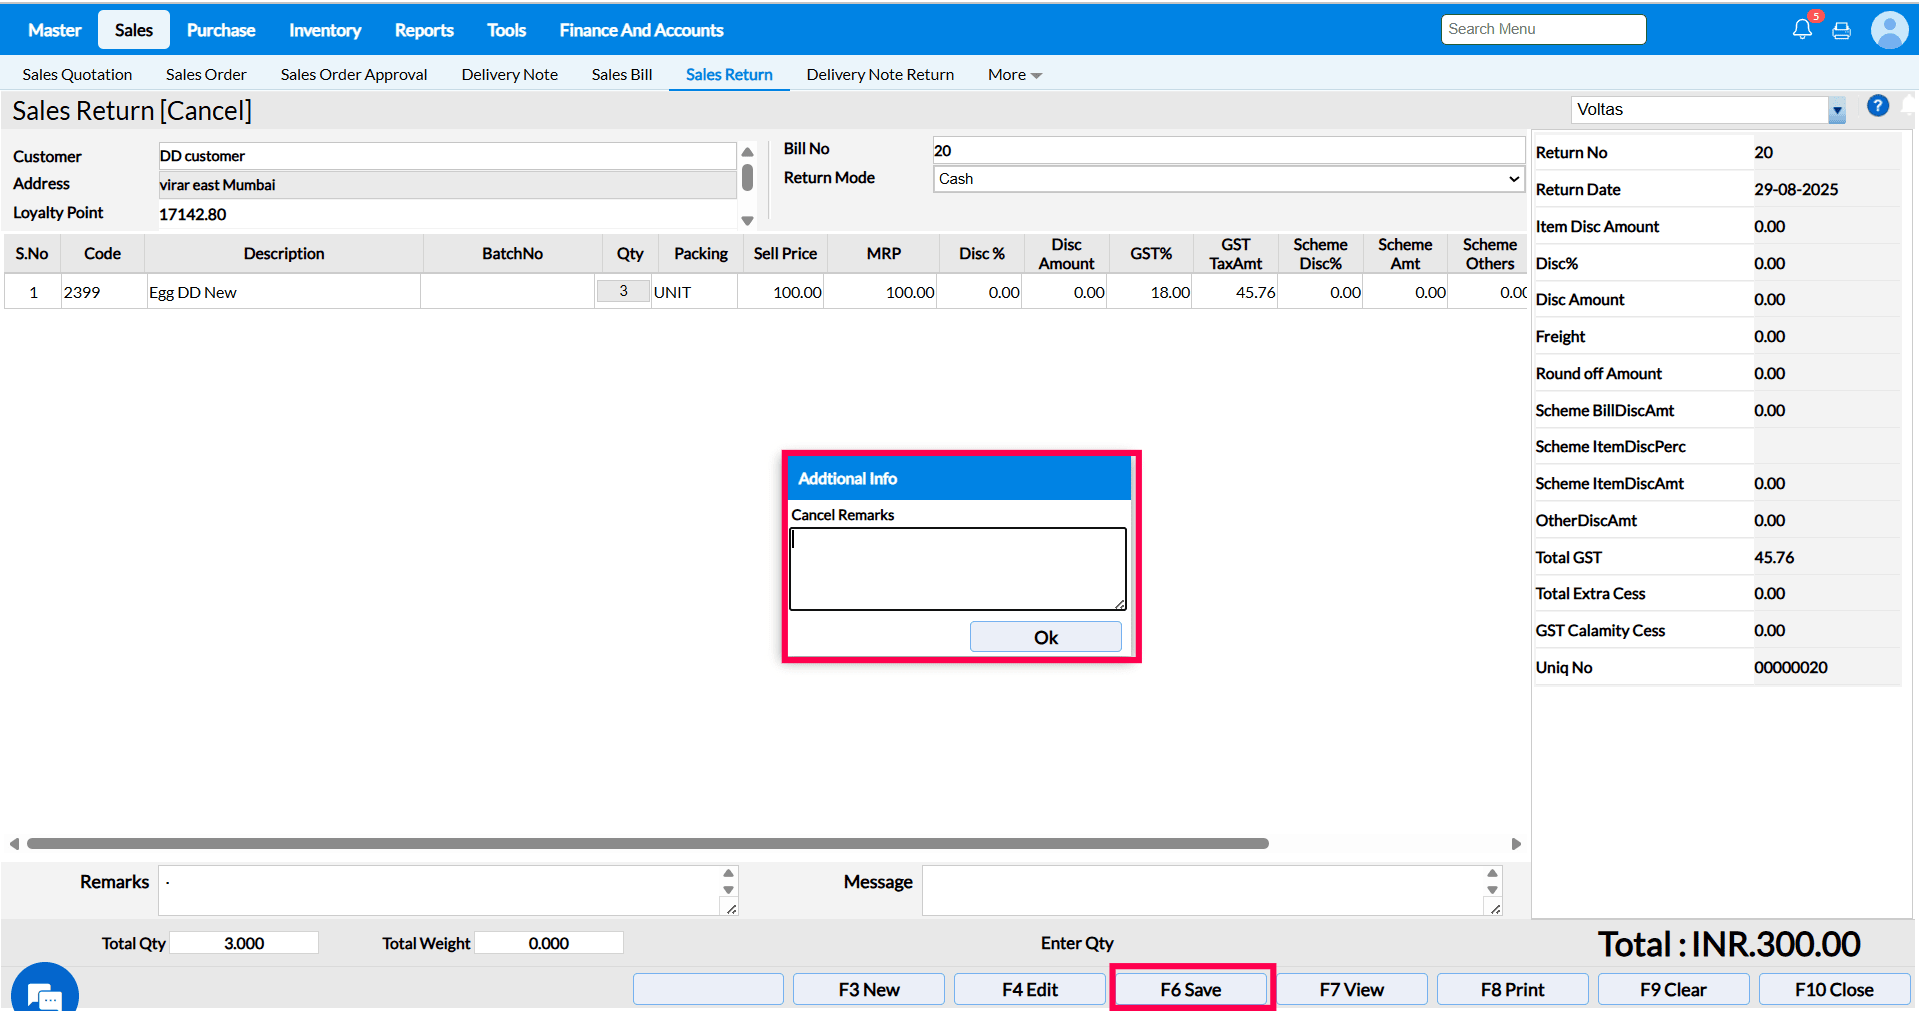Image resolution: width=1919 pixels, height=1011 pixels.
Task: Open the Reports menu
Action: tap(424, 30)
